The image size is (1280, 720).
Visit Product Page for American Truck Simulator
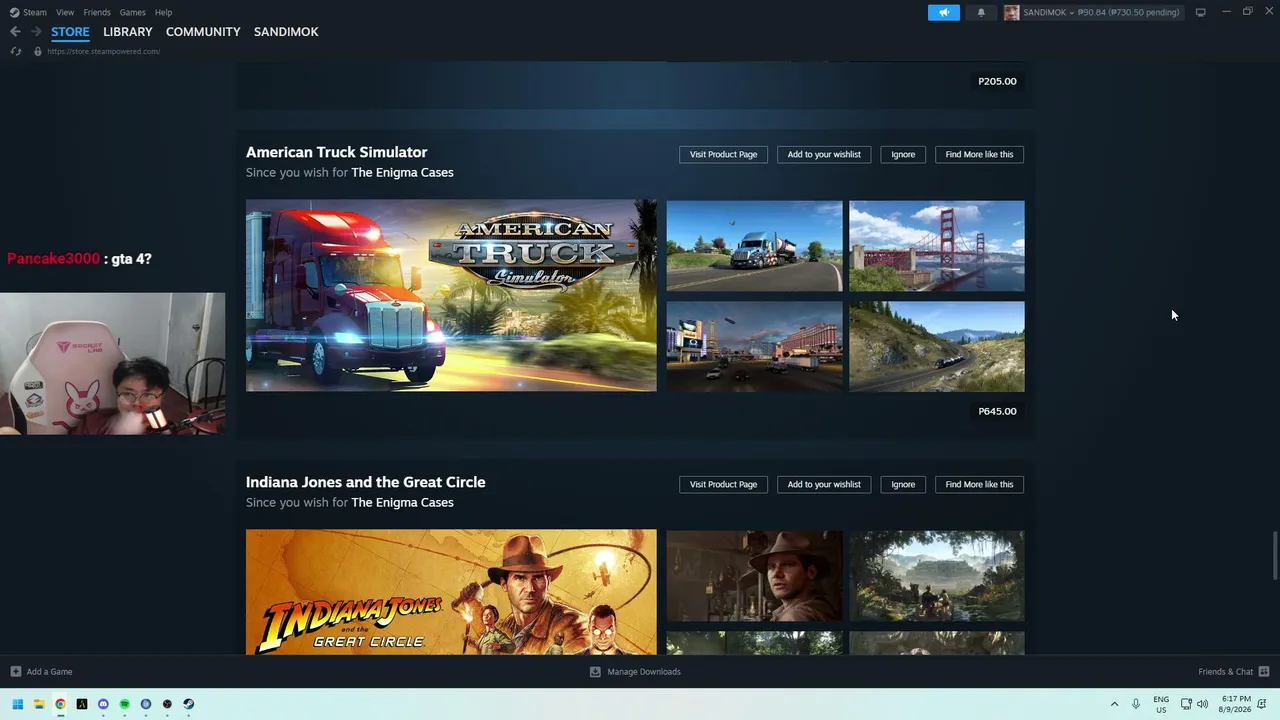point(723,154)
